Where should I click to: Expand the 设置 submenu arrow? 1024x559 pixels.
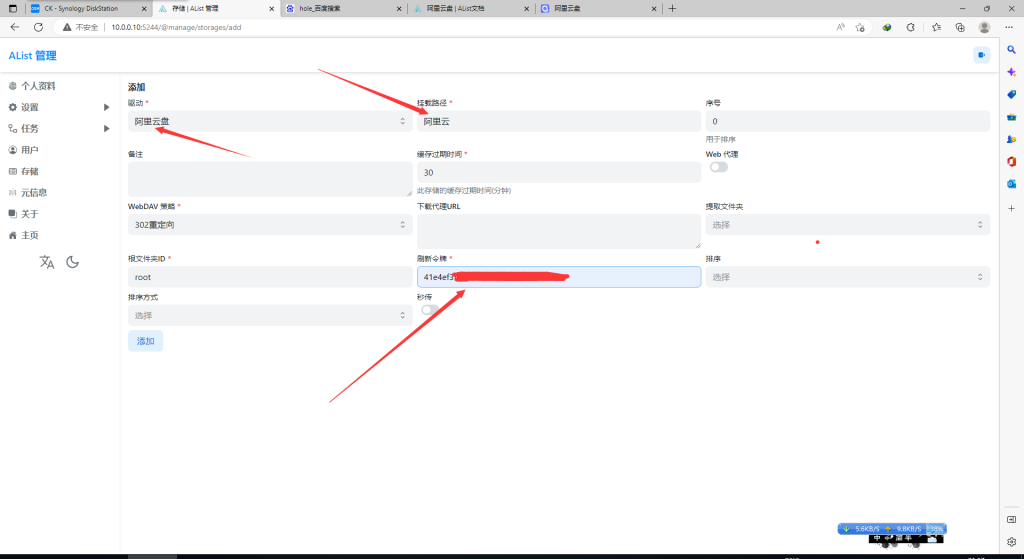coord(106,107)
